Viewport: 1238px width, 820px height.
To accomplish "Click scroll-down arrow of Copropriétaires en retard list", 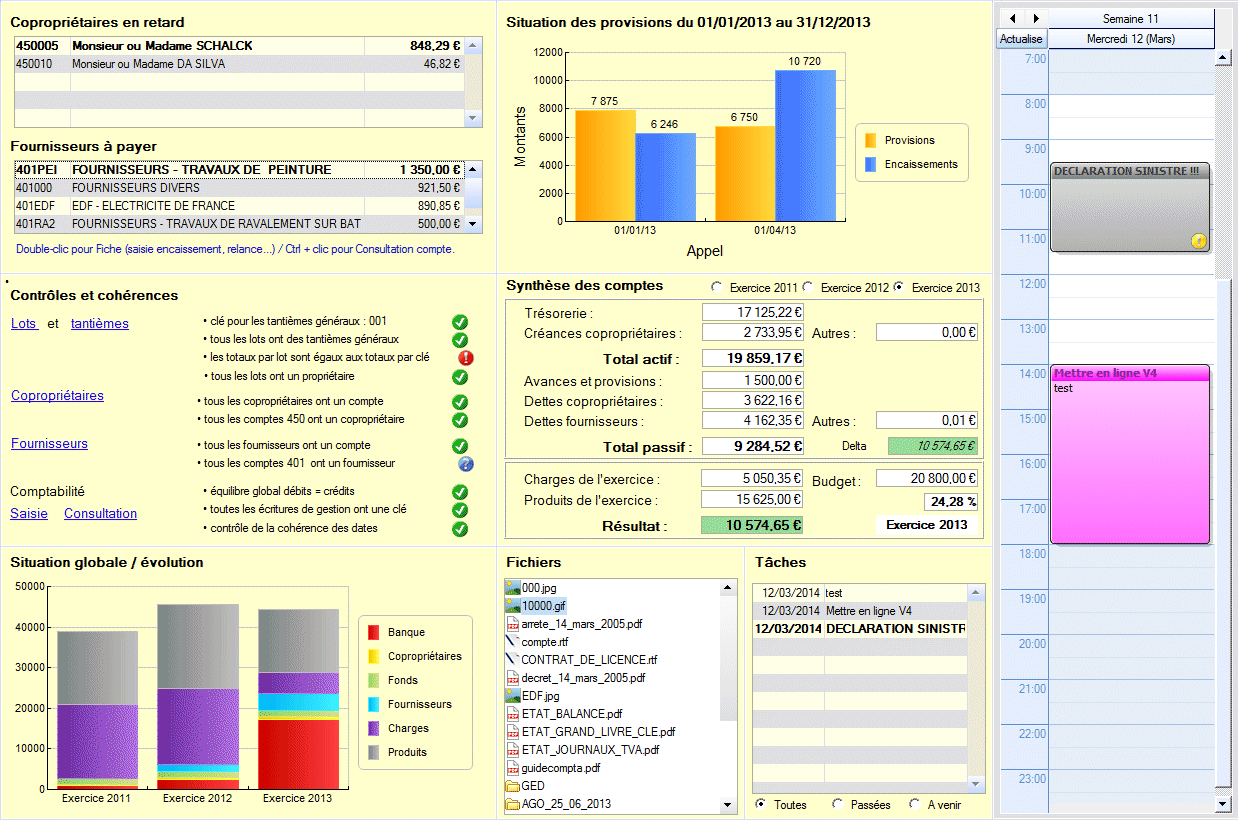I will tap(474, 118).
